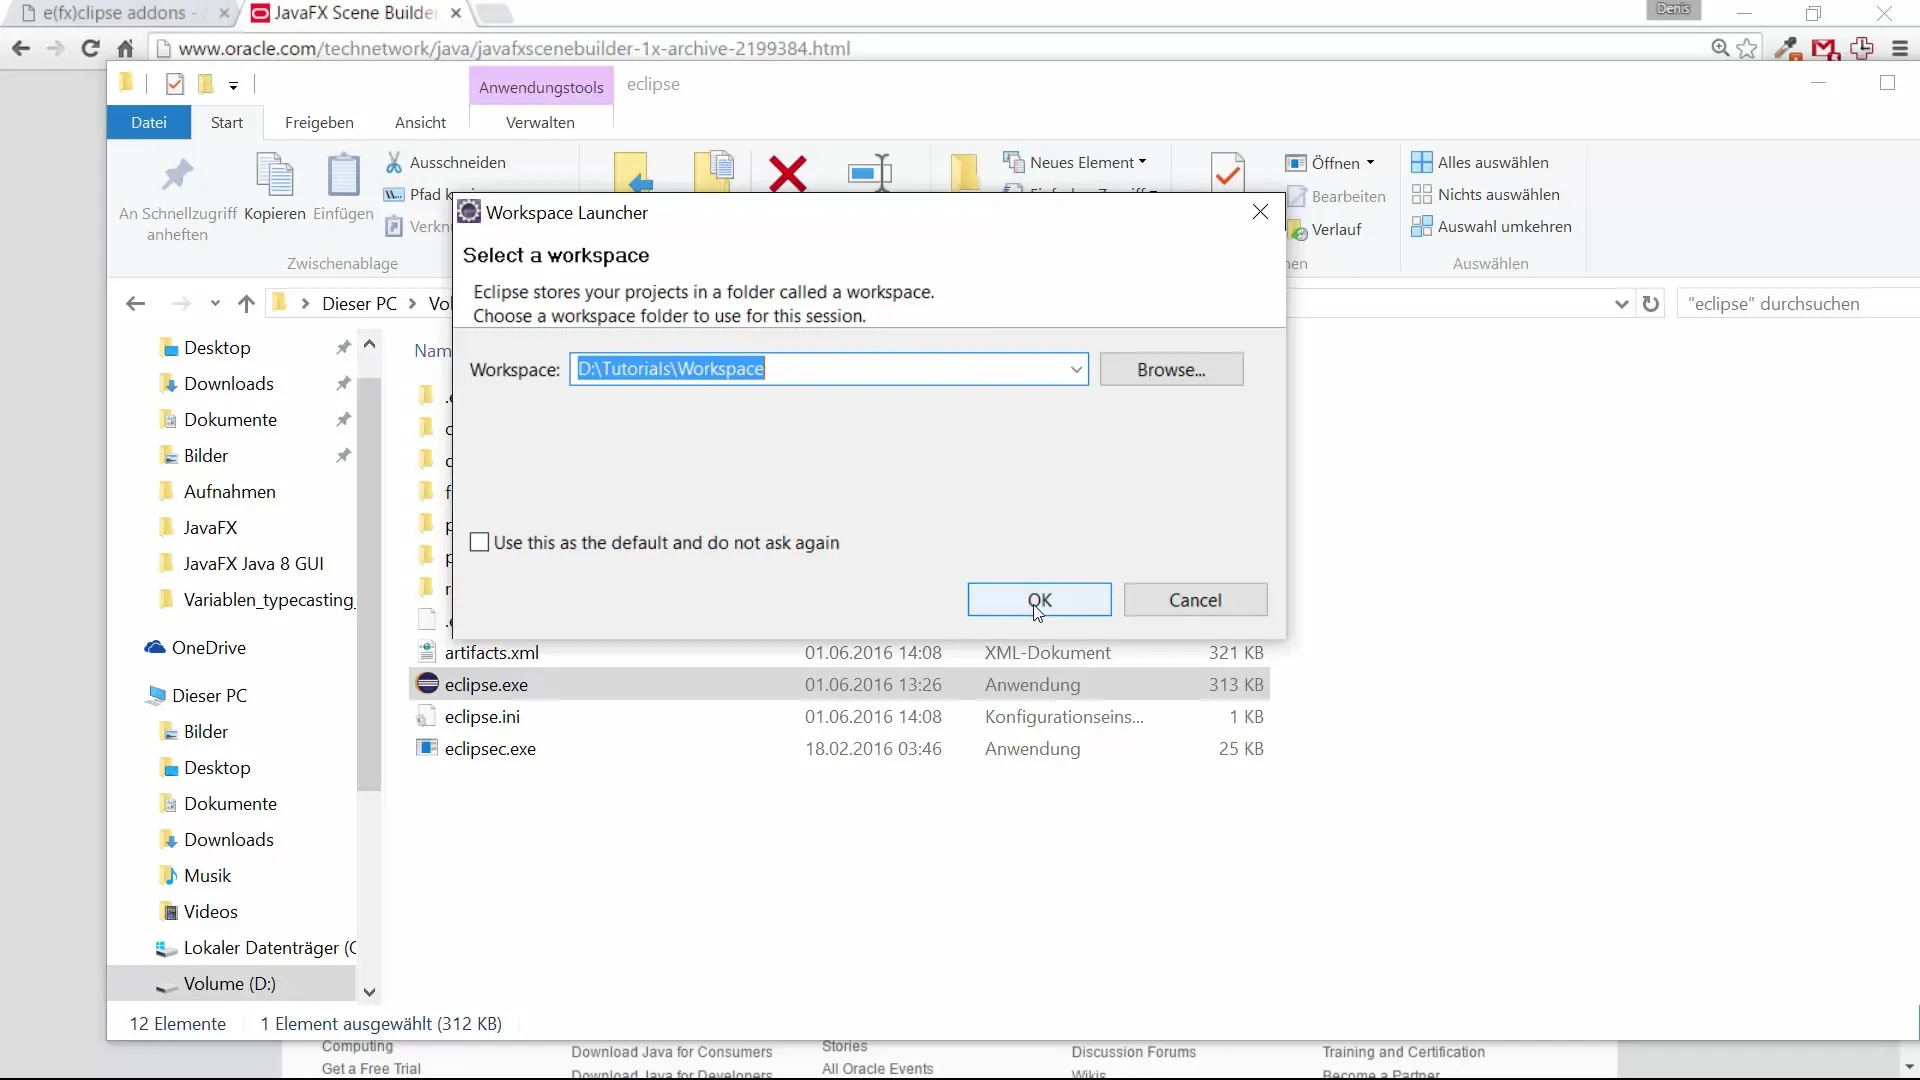Click the browser home icon
The image size is (1920, 1080).
click(125, 47)
